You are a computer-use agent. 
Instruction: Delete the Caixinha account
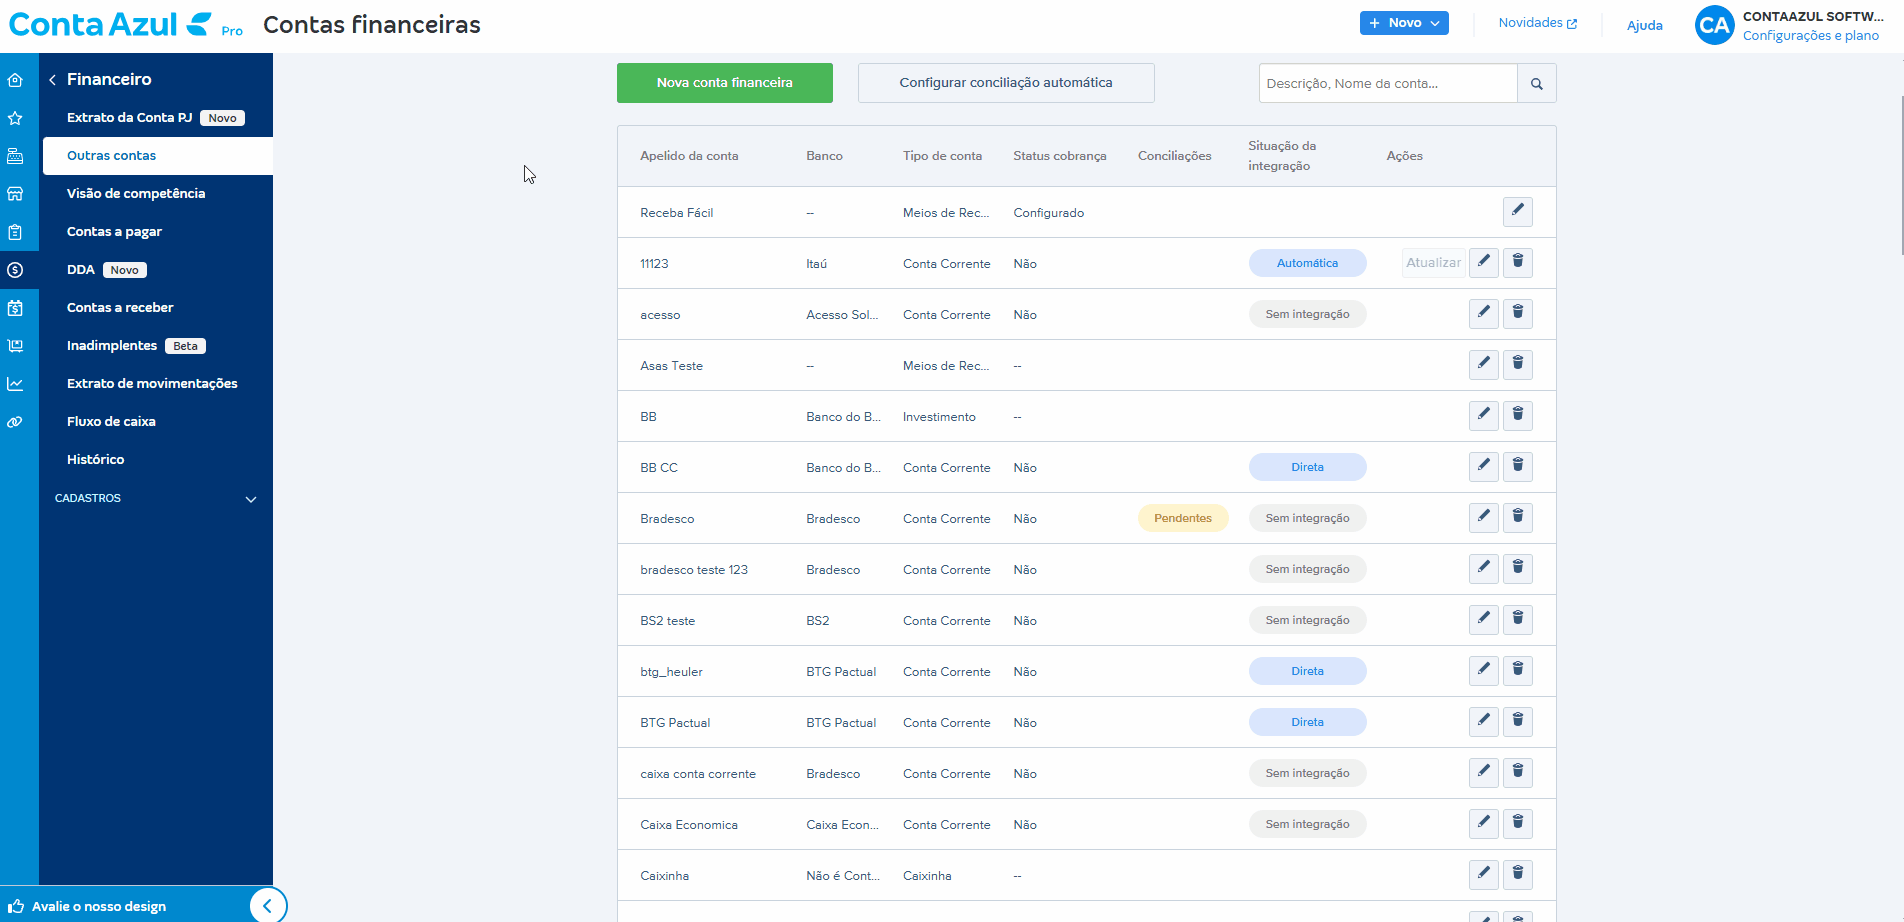[1518, 874]
